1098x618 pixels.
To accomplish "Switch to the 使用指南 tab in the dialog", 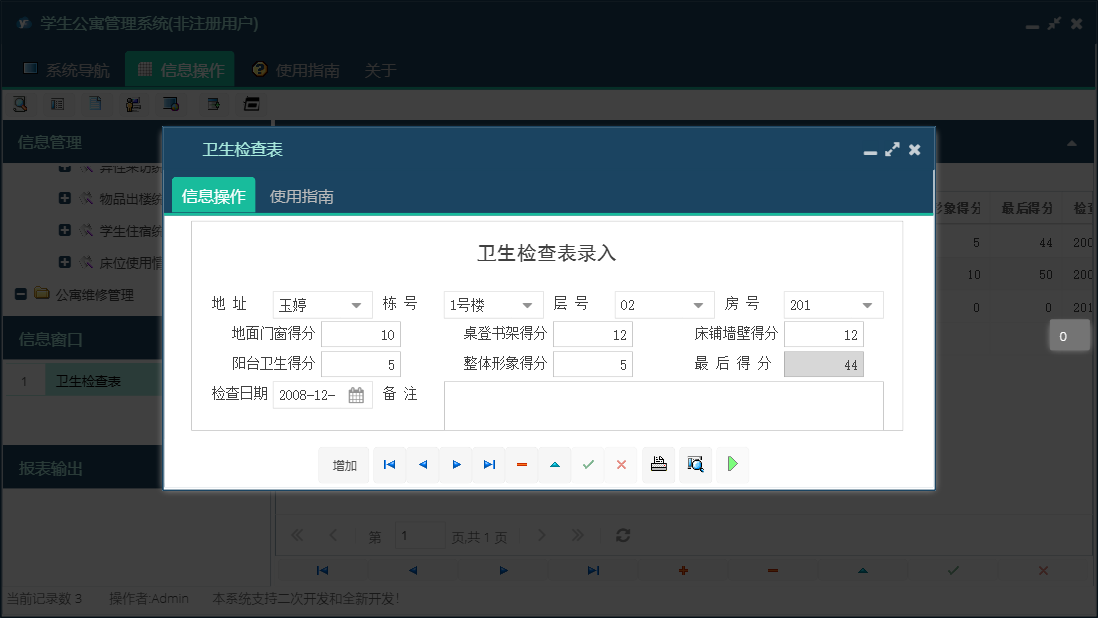I will click(302, 195).
